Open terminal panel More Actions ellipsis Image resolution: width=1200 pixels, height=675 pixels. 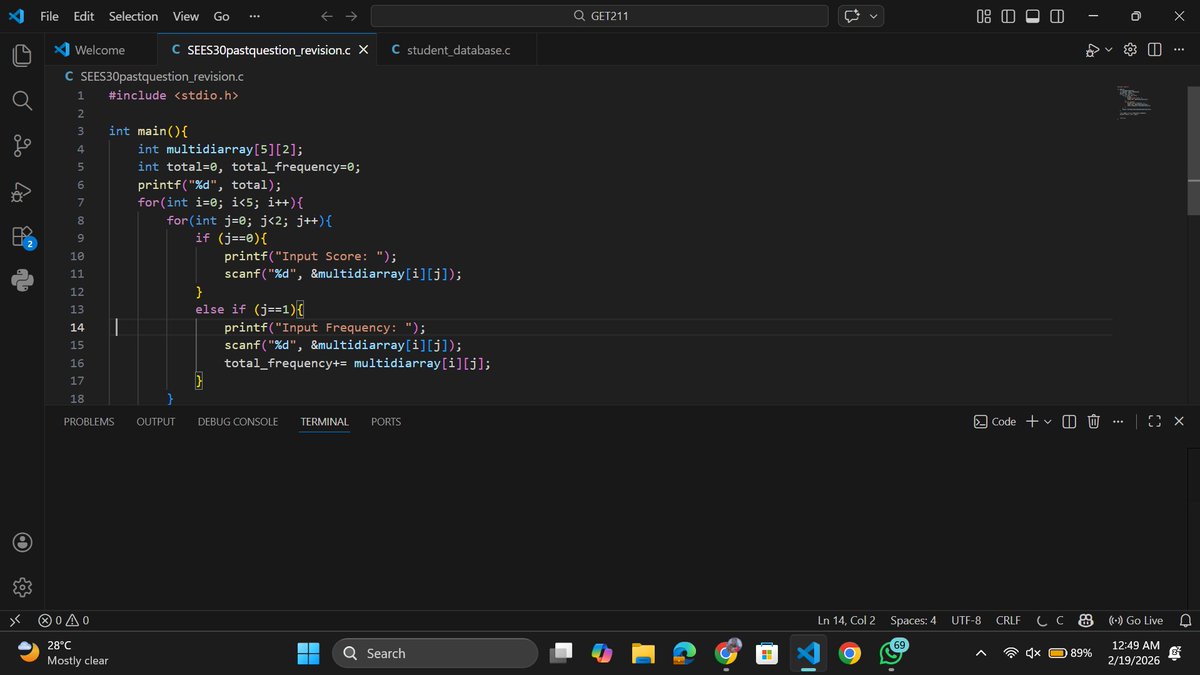click(x=1119, y=422)
